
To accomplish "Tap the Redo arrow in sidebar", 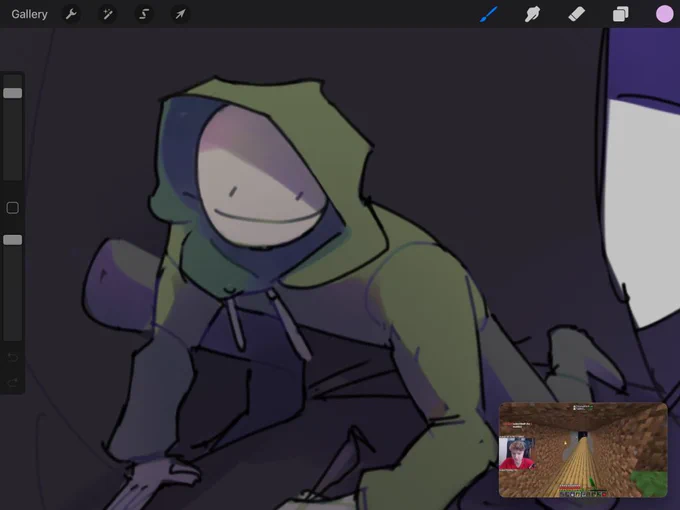I will [x=13, y=382].
